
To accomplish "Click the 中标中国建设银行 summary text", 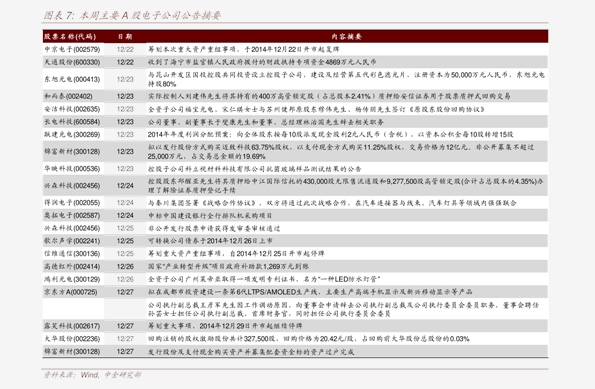I will click(x=210, y=215).
